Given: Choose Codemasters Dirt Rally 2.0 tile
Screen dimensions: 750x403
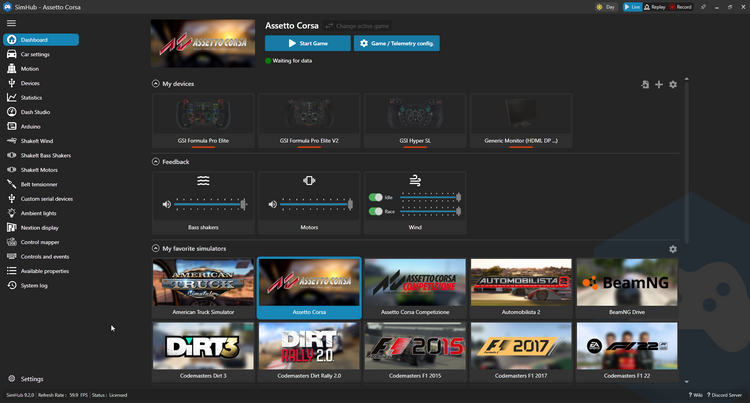Looking at the screenshot, I should [309, 351].
